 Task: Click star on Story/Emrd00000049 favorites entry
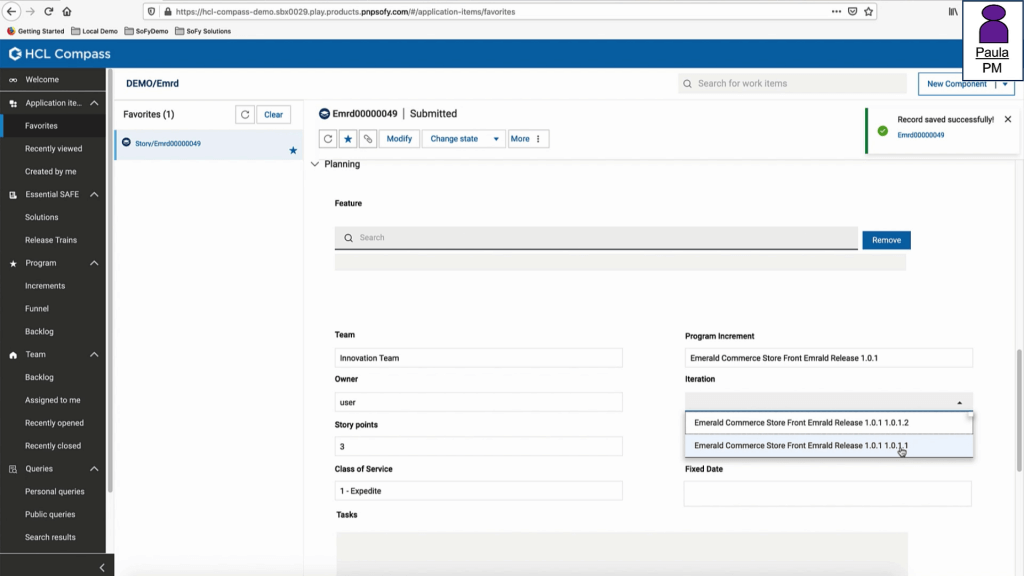point(293,150)
